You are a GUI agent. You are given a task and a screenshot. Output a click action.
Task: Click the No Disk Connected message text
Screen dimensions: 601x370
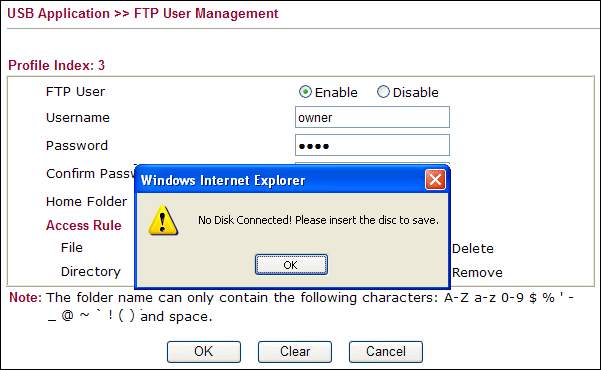318,220
